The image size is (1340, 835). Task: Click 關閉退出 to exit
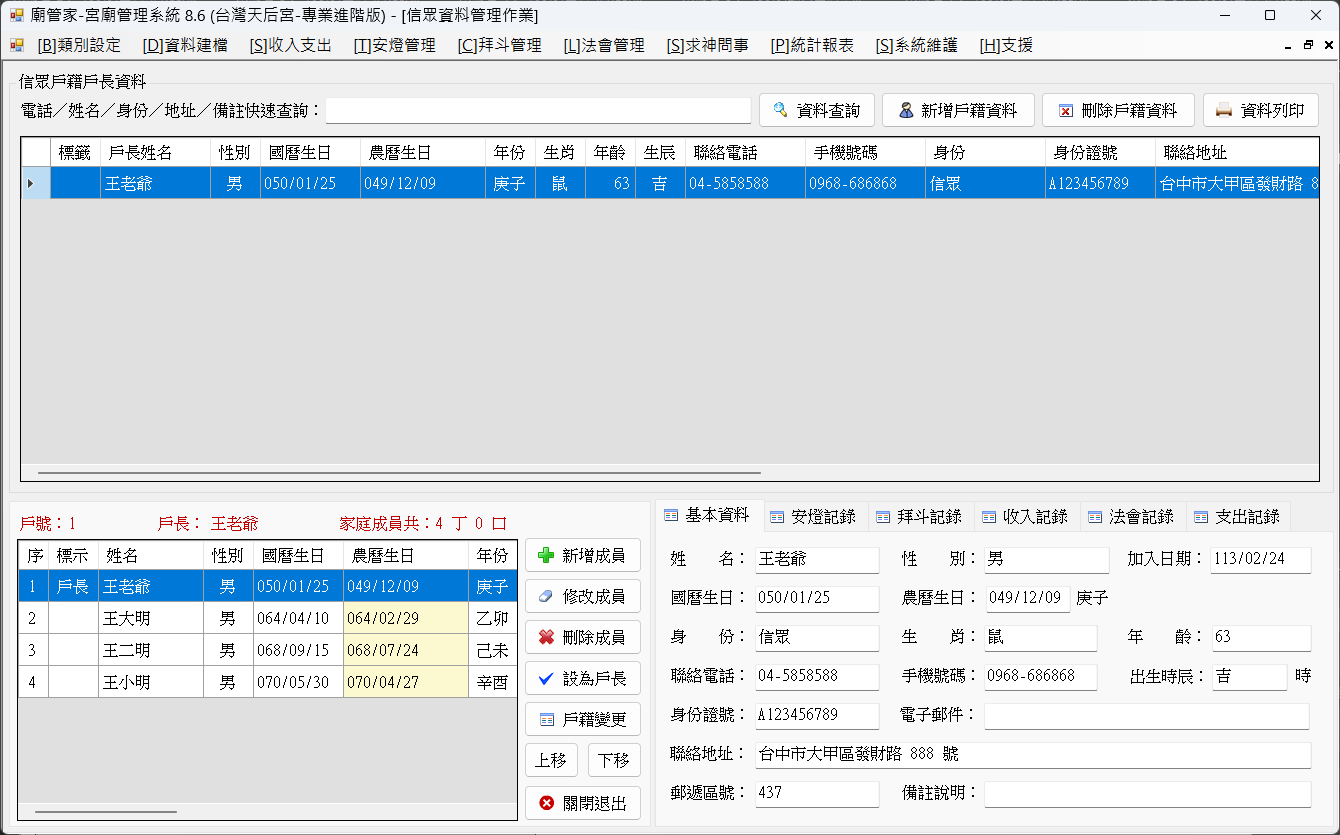point(583,803)
